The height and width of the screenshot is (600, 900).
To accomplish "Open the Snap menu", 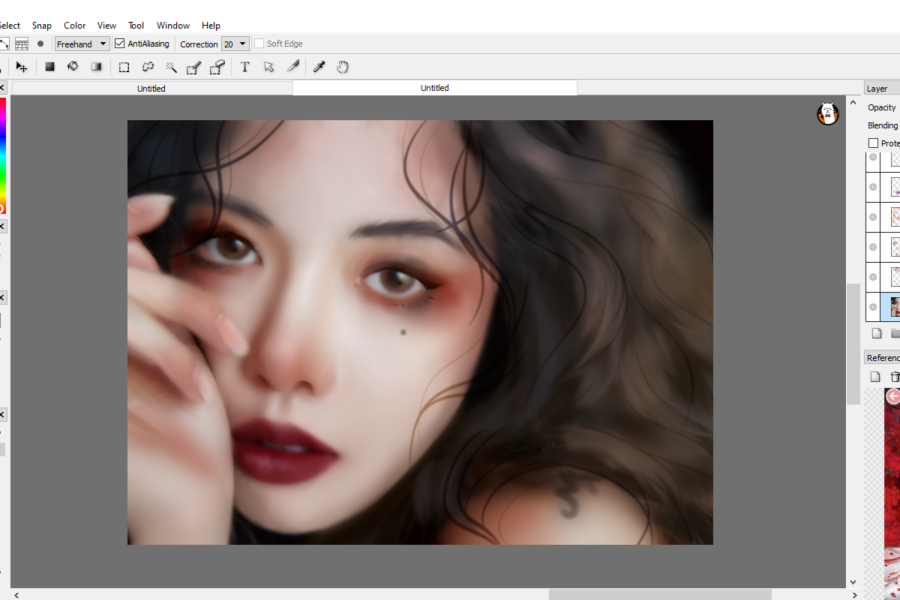I will 41,25.
